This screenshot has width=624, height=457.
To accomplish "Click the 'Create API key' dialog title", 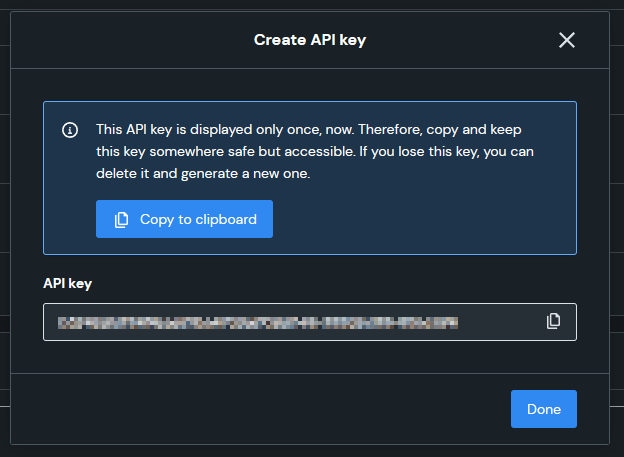I will pos(310,40).
